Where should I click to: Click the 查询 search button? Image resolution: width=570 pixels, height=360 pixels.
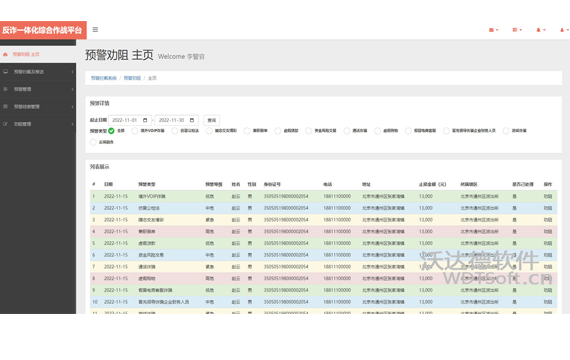pos(212,120)
